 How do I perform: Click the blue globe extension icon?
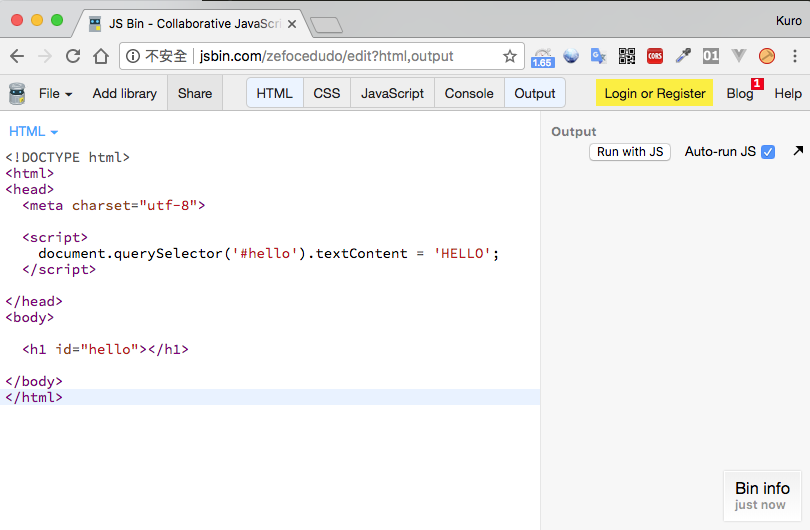point(571,56)
